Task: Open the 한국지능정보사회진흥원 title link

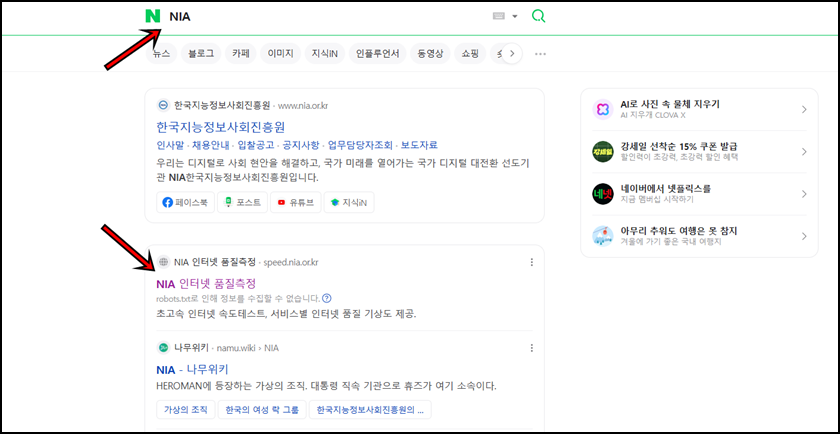Action: [x=220, y=128]
